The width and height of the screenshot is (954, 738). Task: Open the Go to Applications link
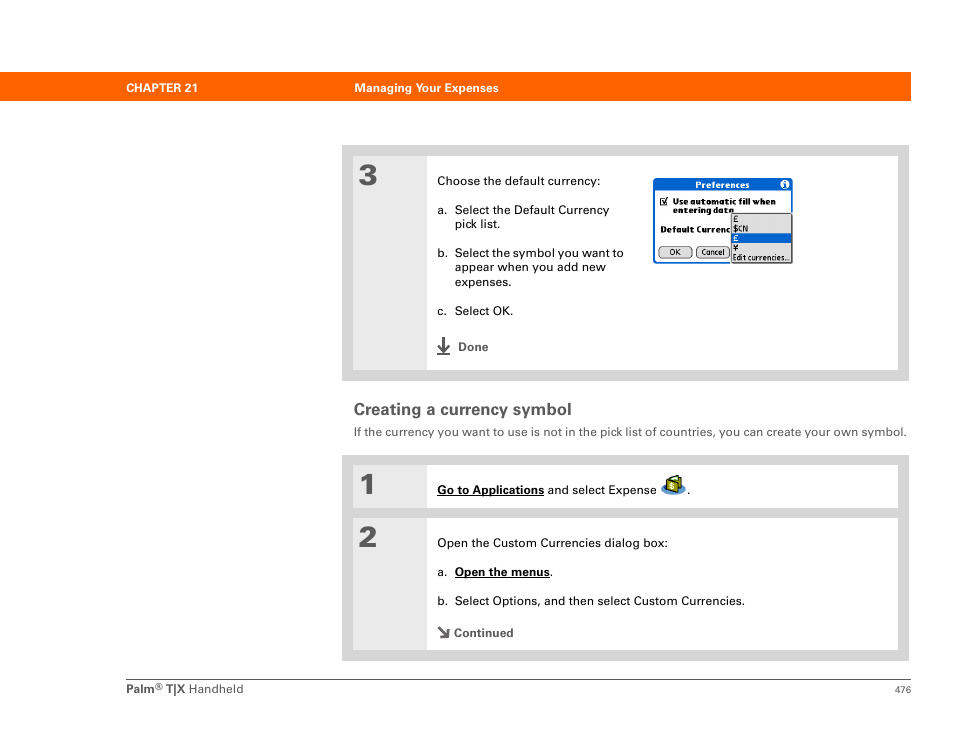coord(490,490)
